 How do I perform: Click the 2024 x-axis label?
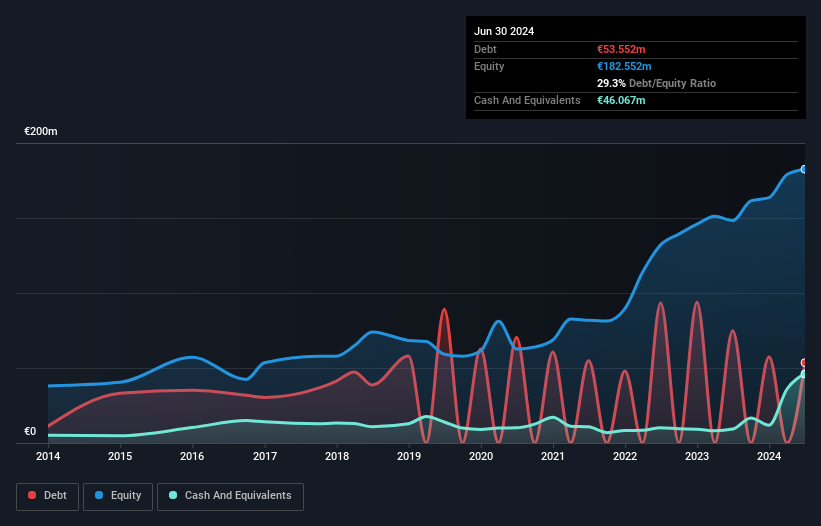tap(769, 456)
